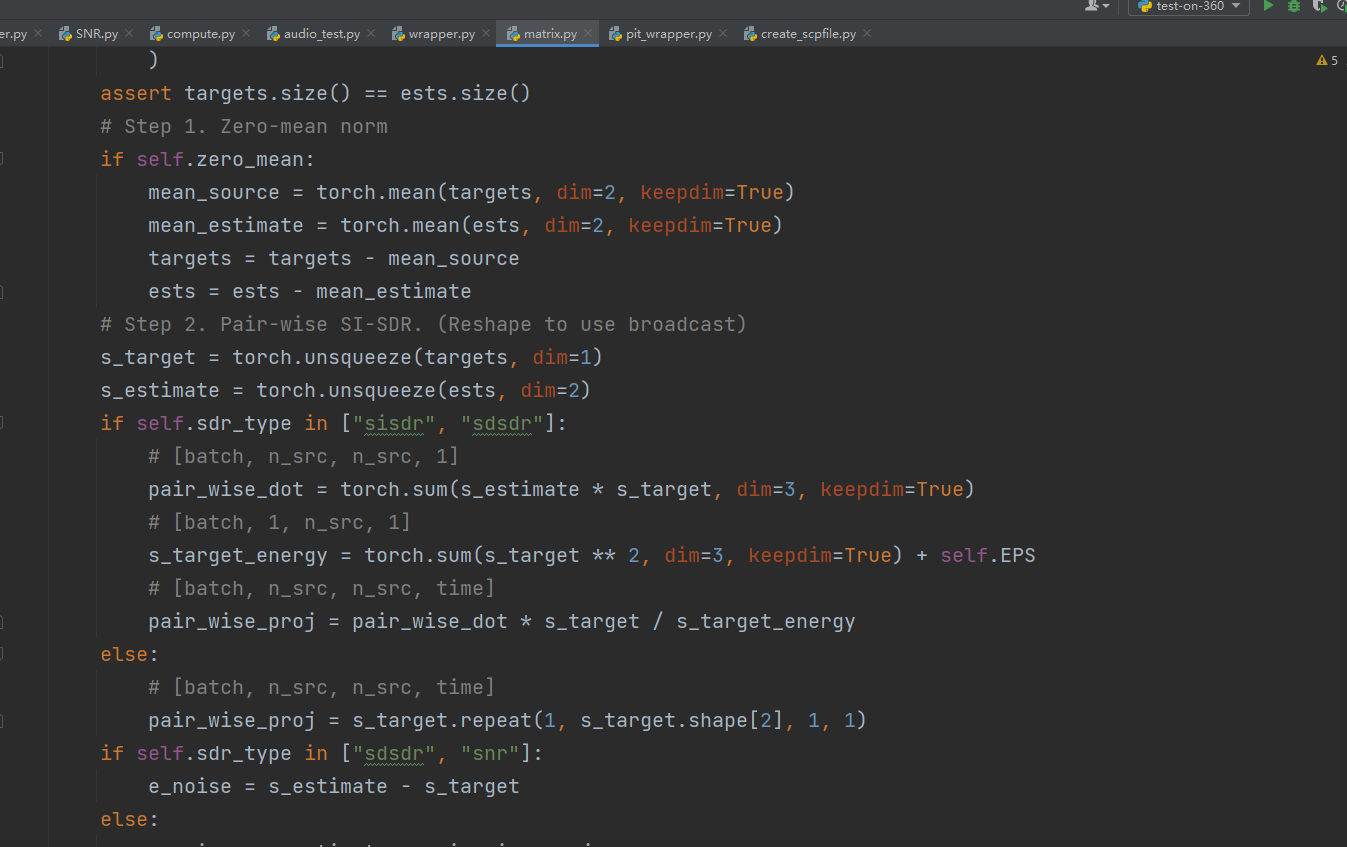
Task: Click the run-with-profiler icon on the toolbar
Action: [1318, 7]
